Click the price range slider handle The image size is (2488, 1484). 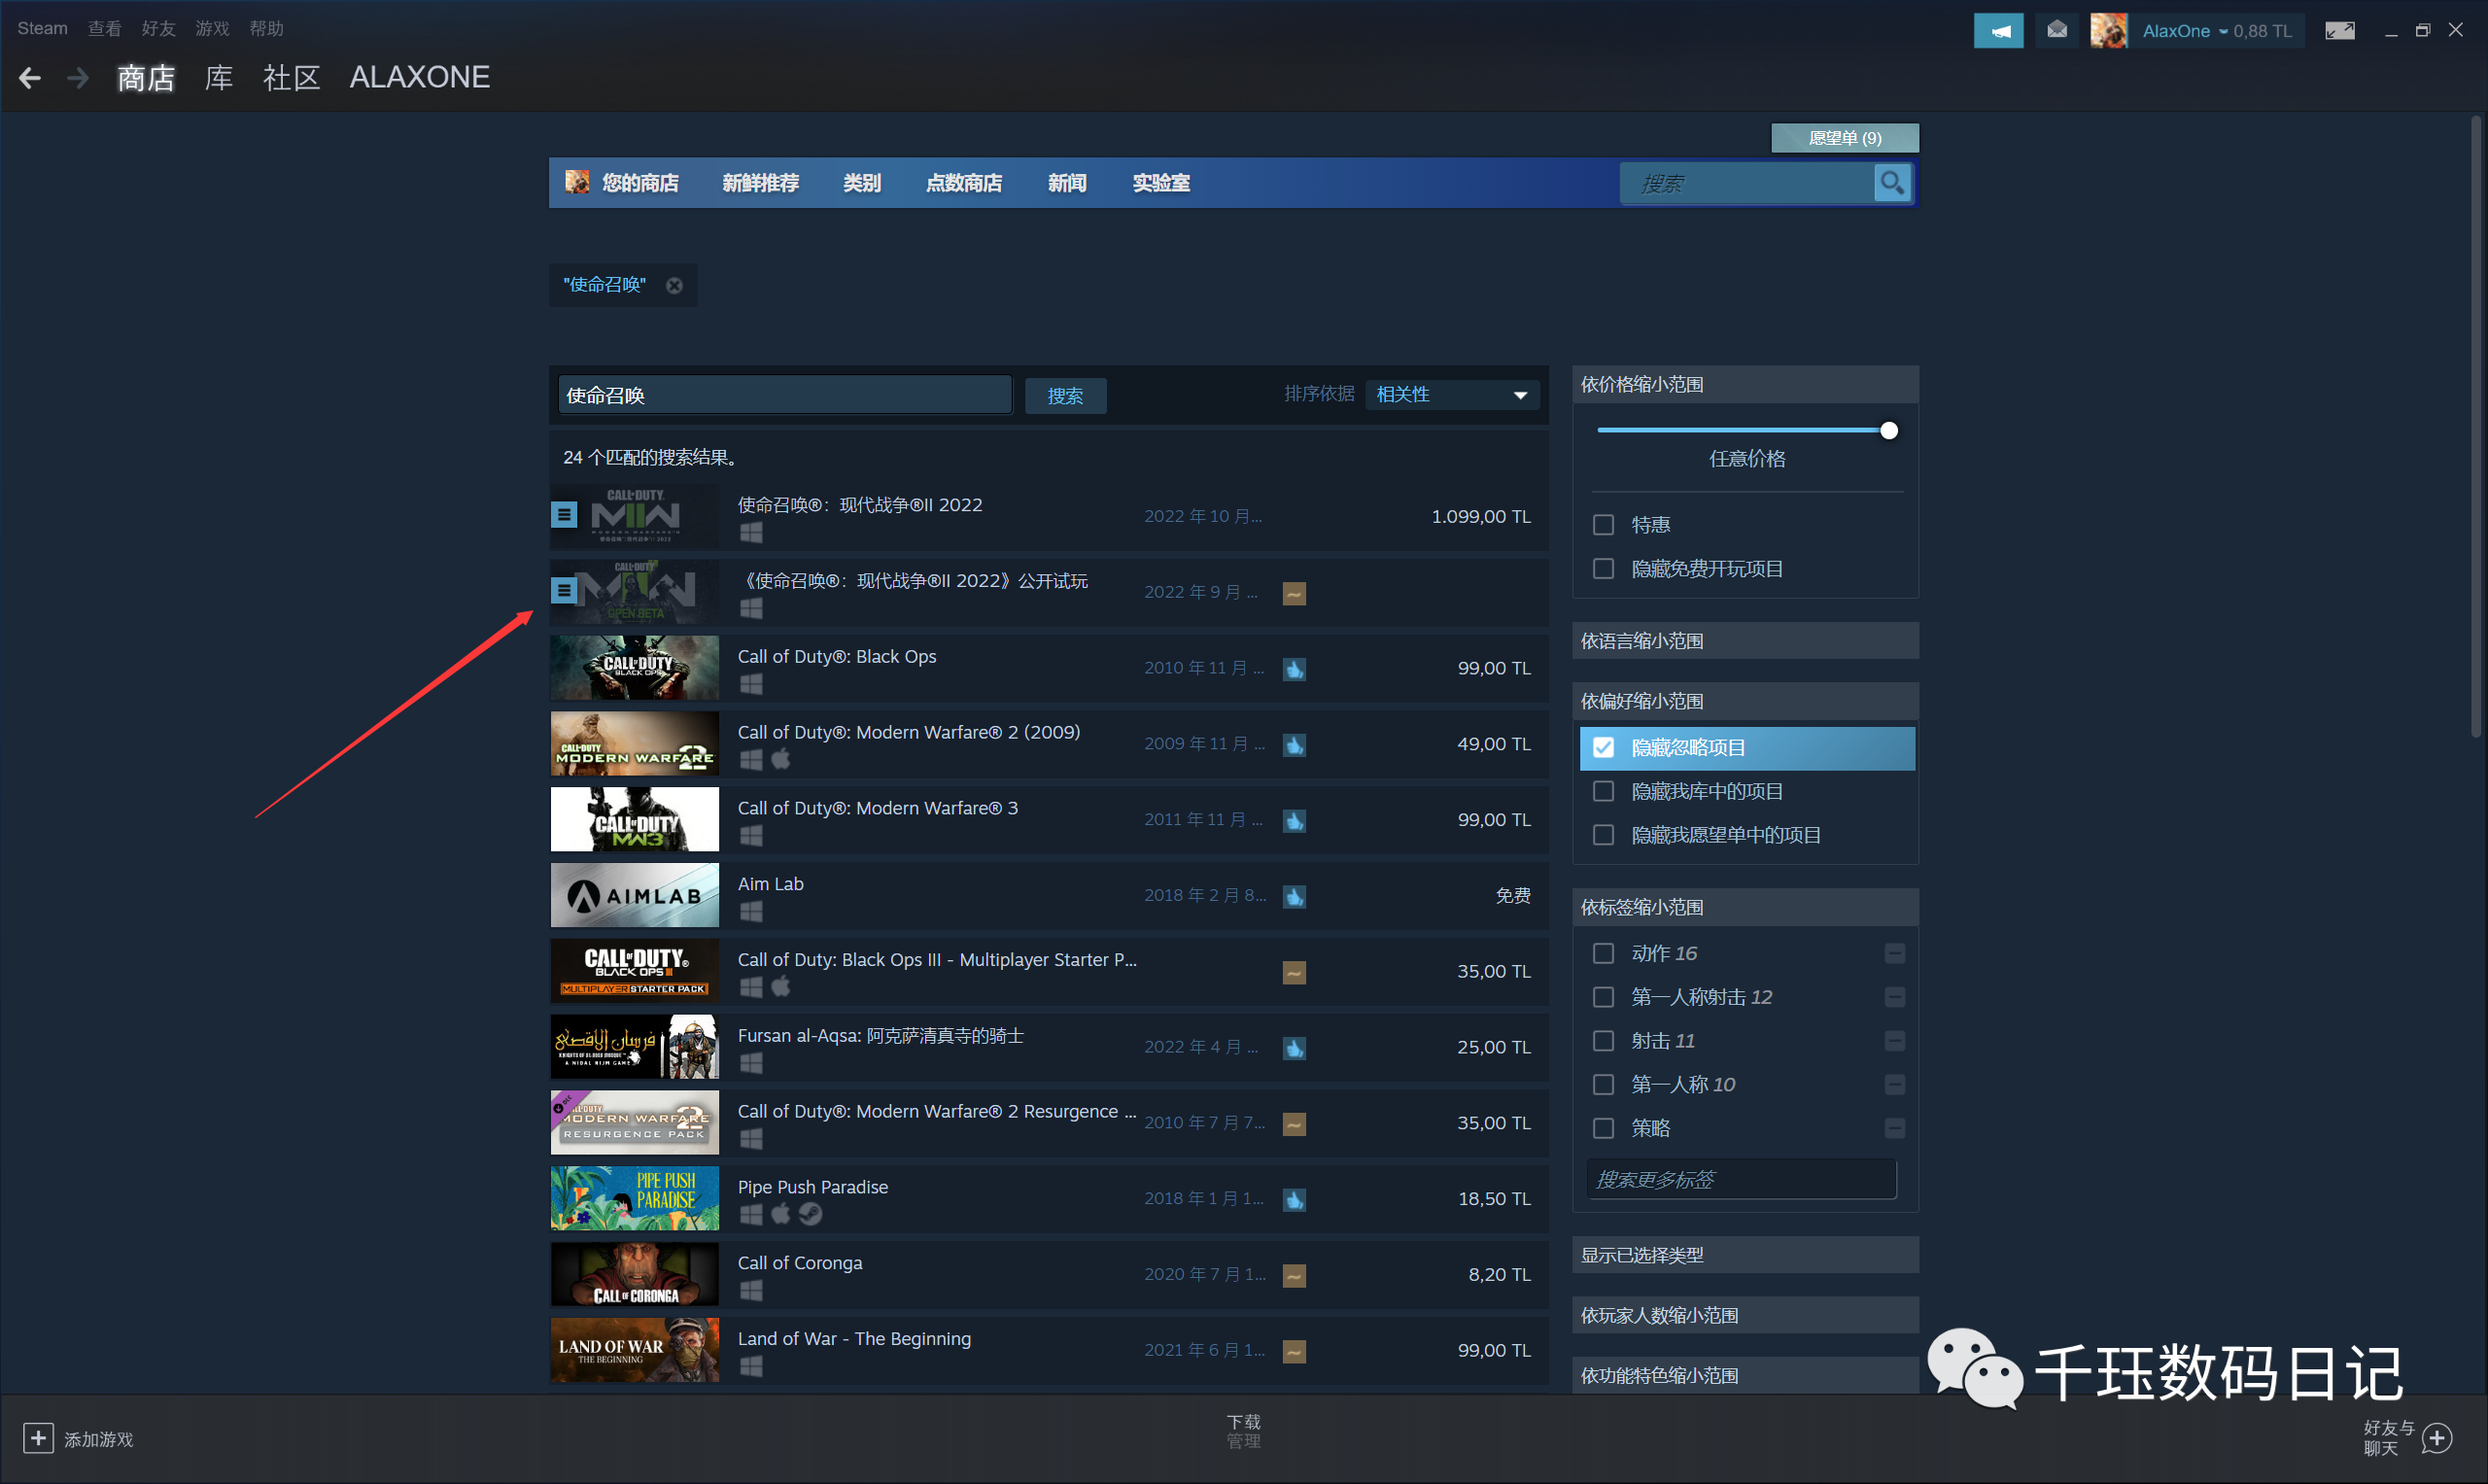1888,431
